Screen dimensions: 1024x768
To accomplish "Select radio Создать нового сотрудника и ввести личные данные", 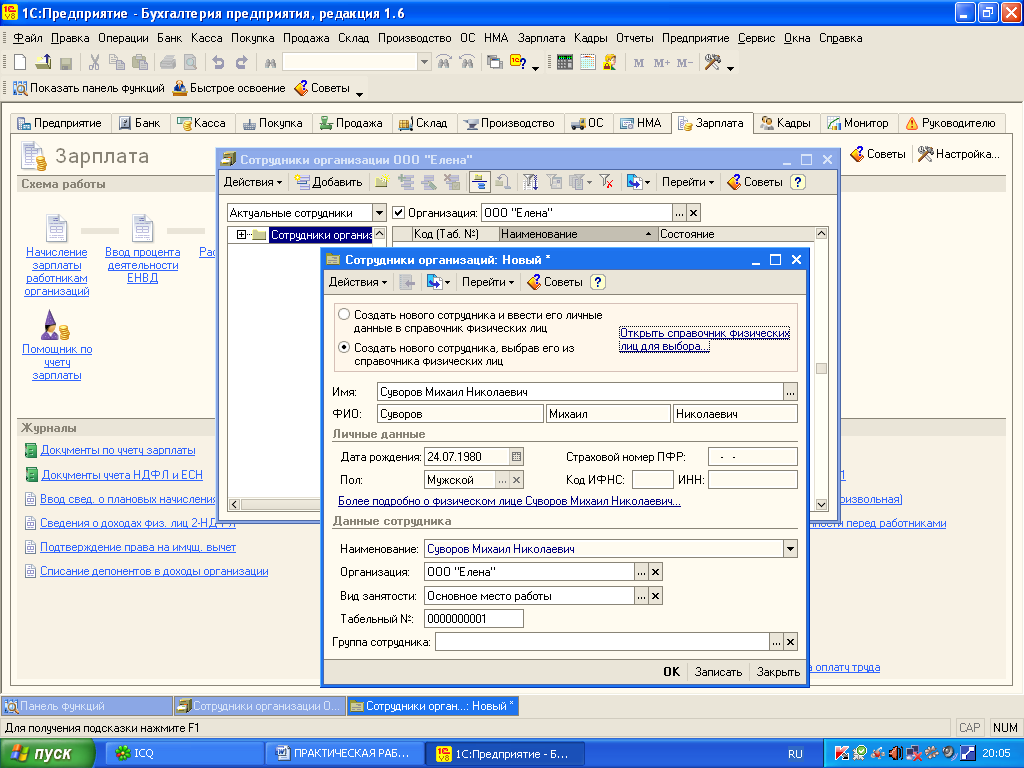I will click(x=344, y=314).
